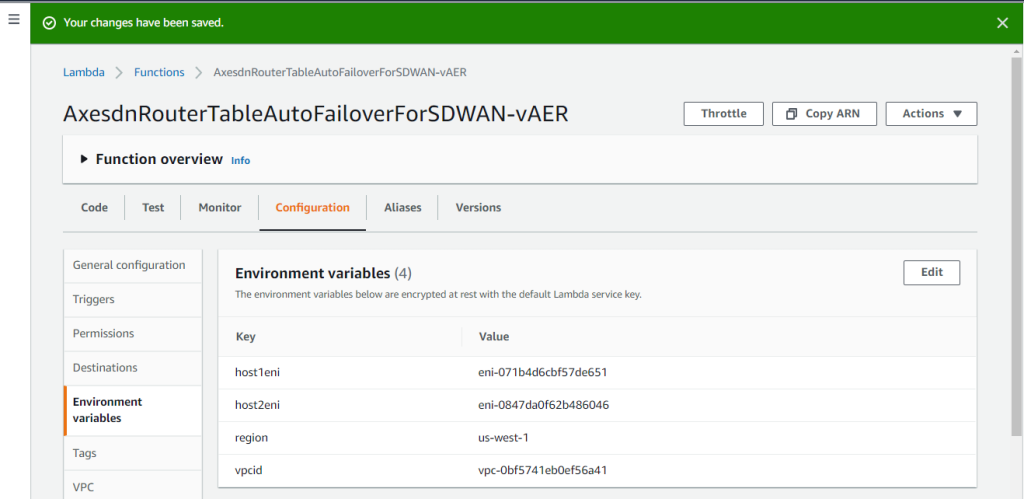Open the Versions tab
1024x499 pixels.
(x=478, y=207)
